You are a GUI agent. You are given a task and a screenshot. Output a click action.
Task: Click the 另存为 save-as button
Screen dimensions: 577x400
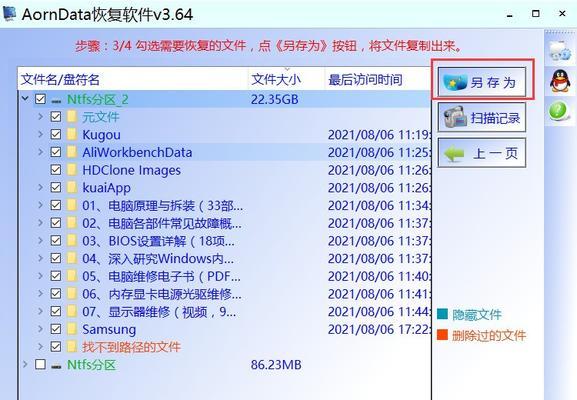pos(482,82)
